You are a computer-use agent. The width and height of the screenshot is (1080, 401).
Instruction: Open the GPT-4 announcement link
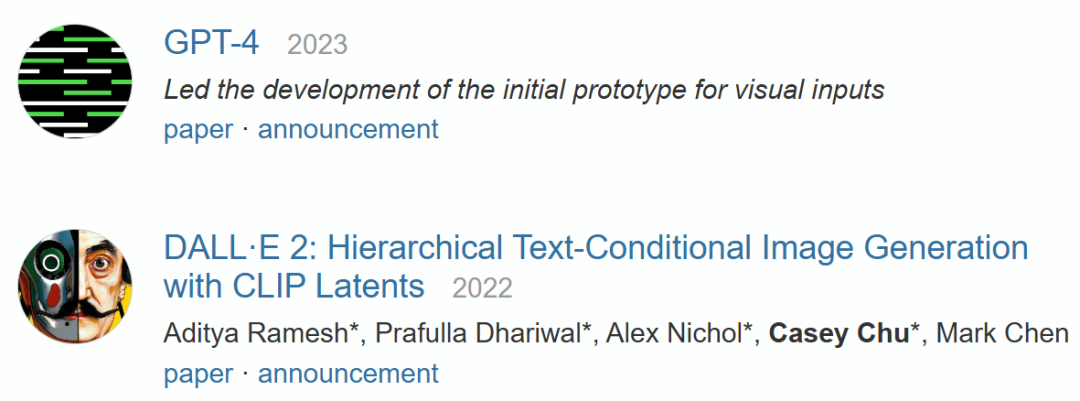click(348, 129)
